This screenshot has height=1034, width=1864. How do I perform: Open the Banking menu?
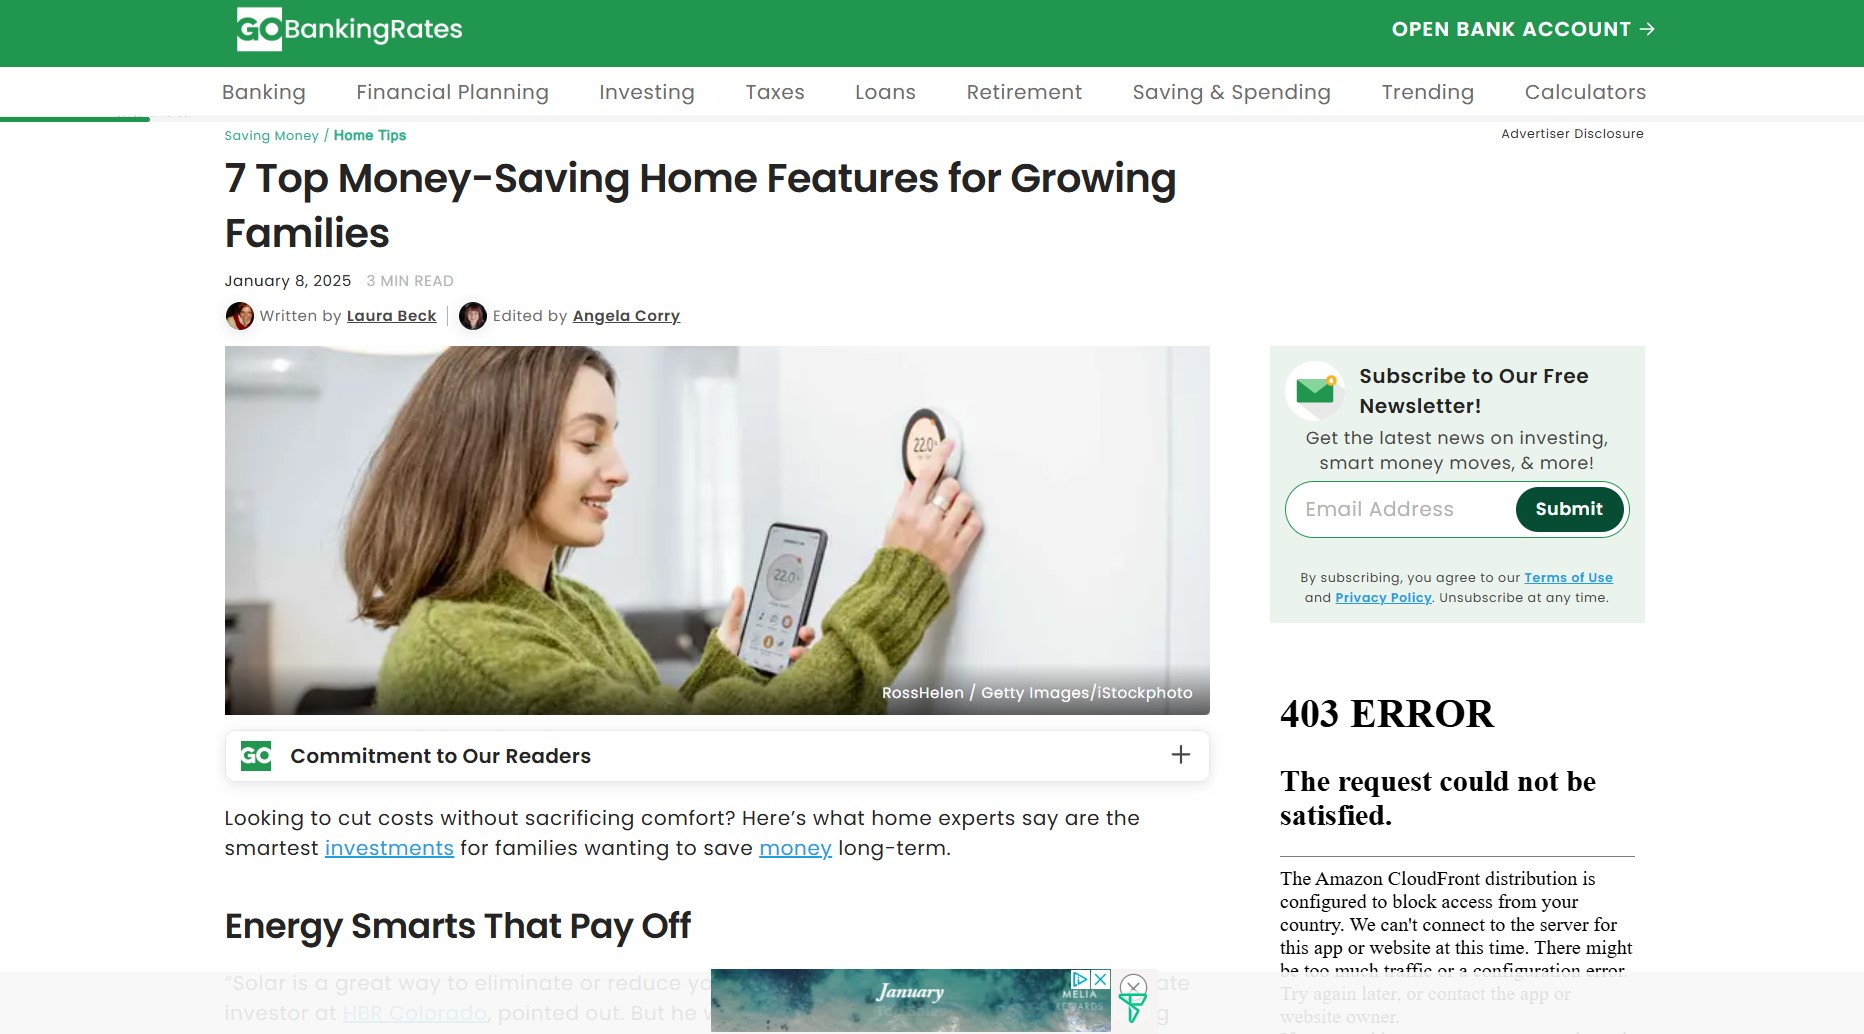pyautogui.click(x=264, y=92)
